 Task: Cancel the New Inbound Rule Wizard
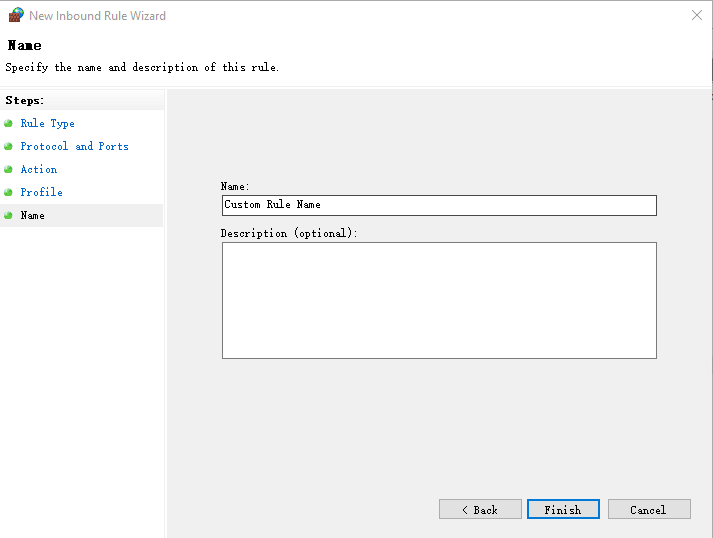pos(649,509)
